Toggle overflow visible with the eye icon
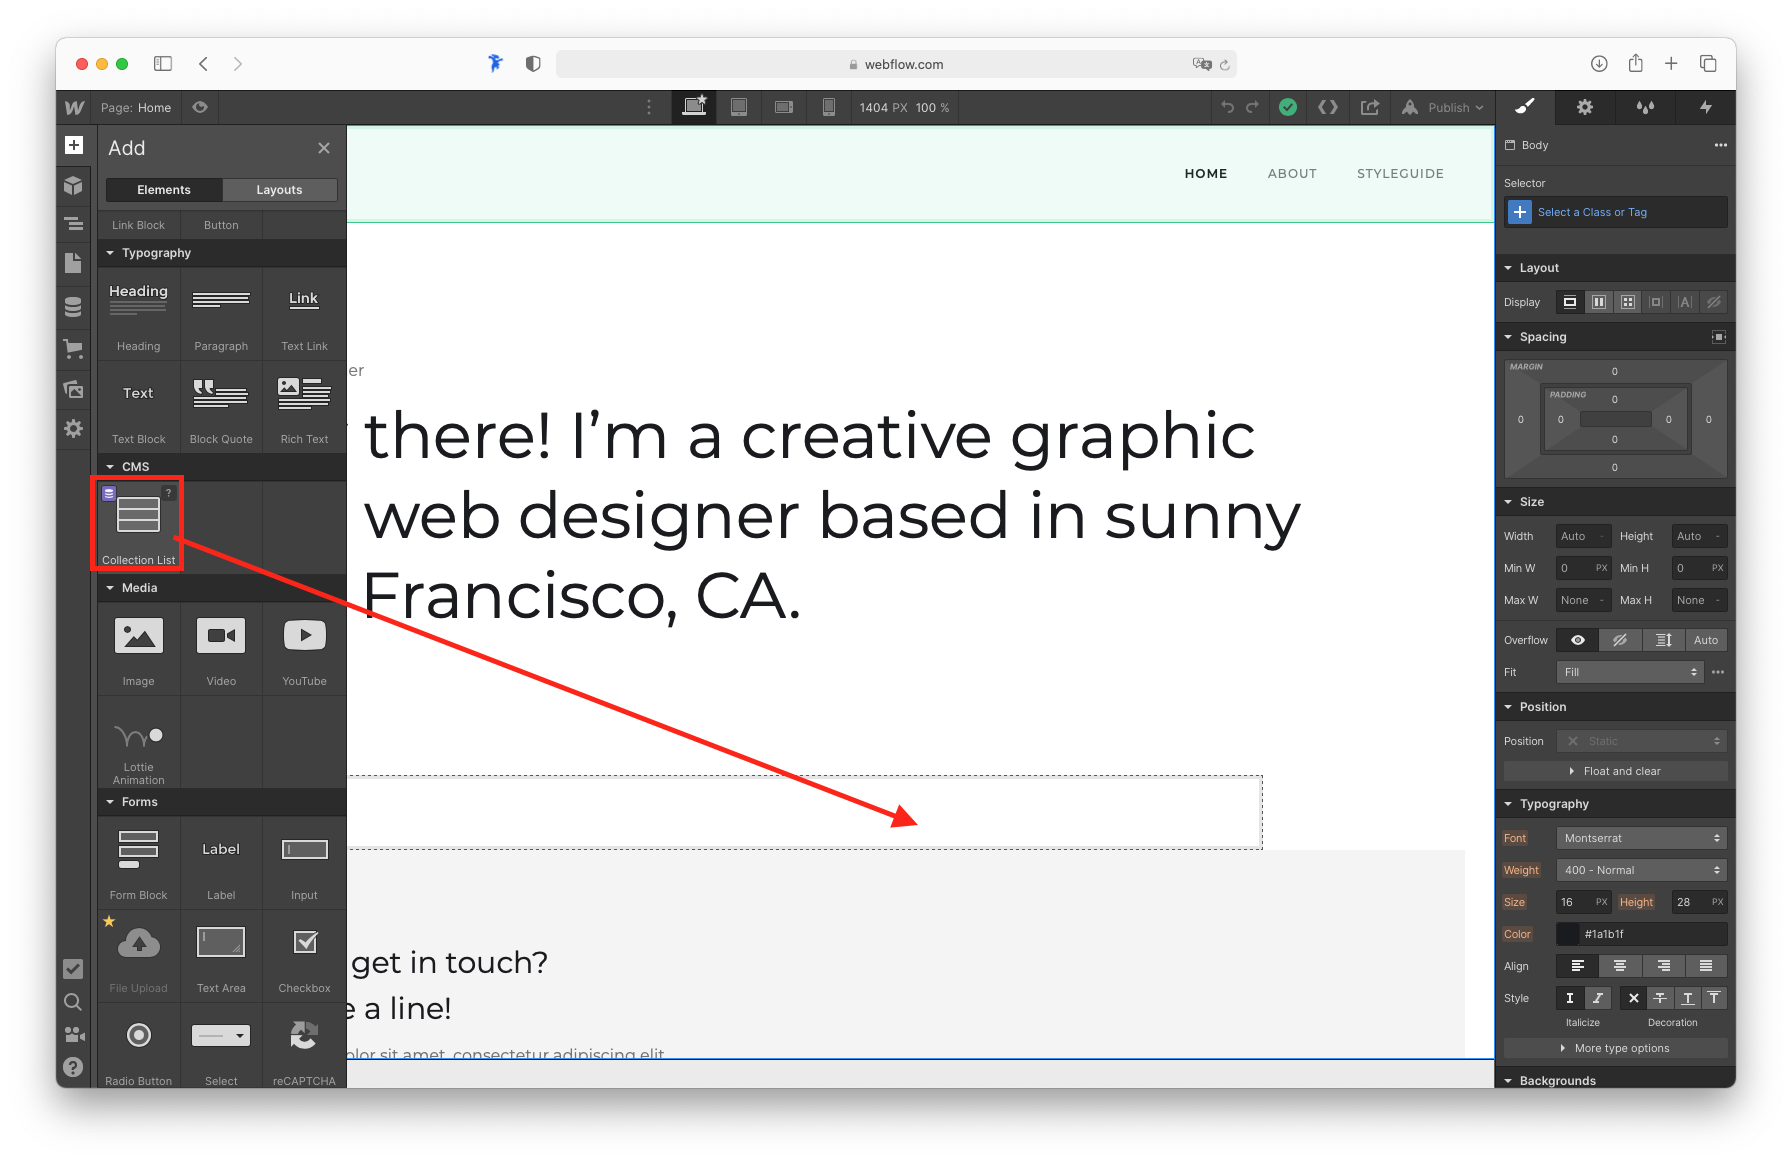Screen dimensions: 1792x1162 click(x=1577, y=640)
